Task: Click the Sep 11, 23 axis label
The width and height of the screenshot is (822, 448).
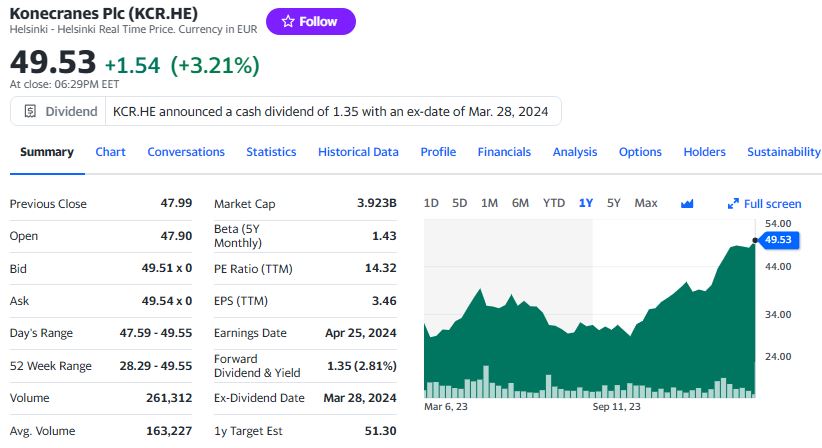Action: (616, 407)
